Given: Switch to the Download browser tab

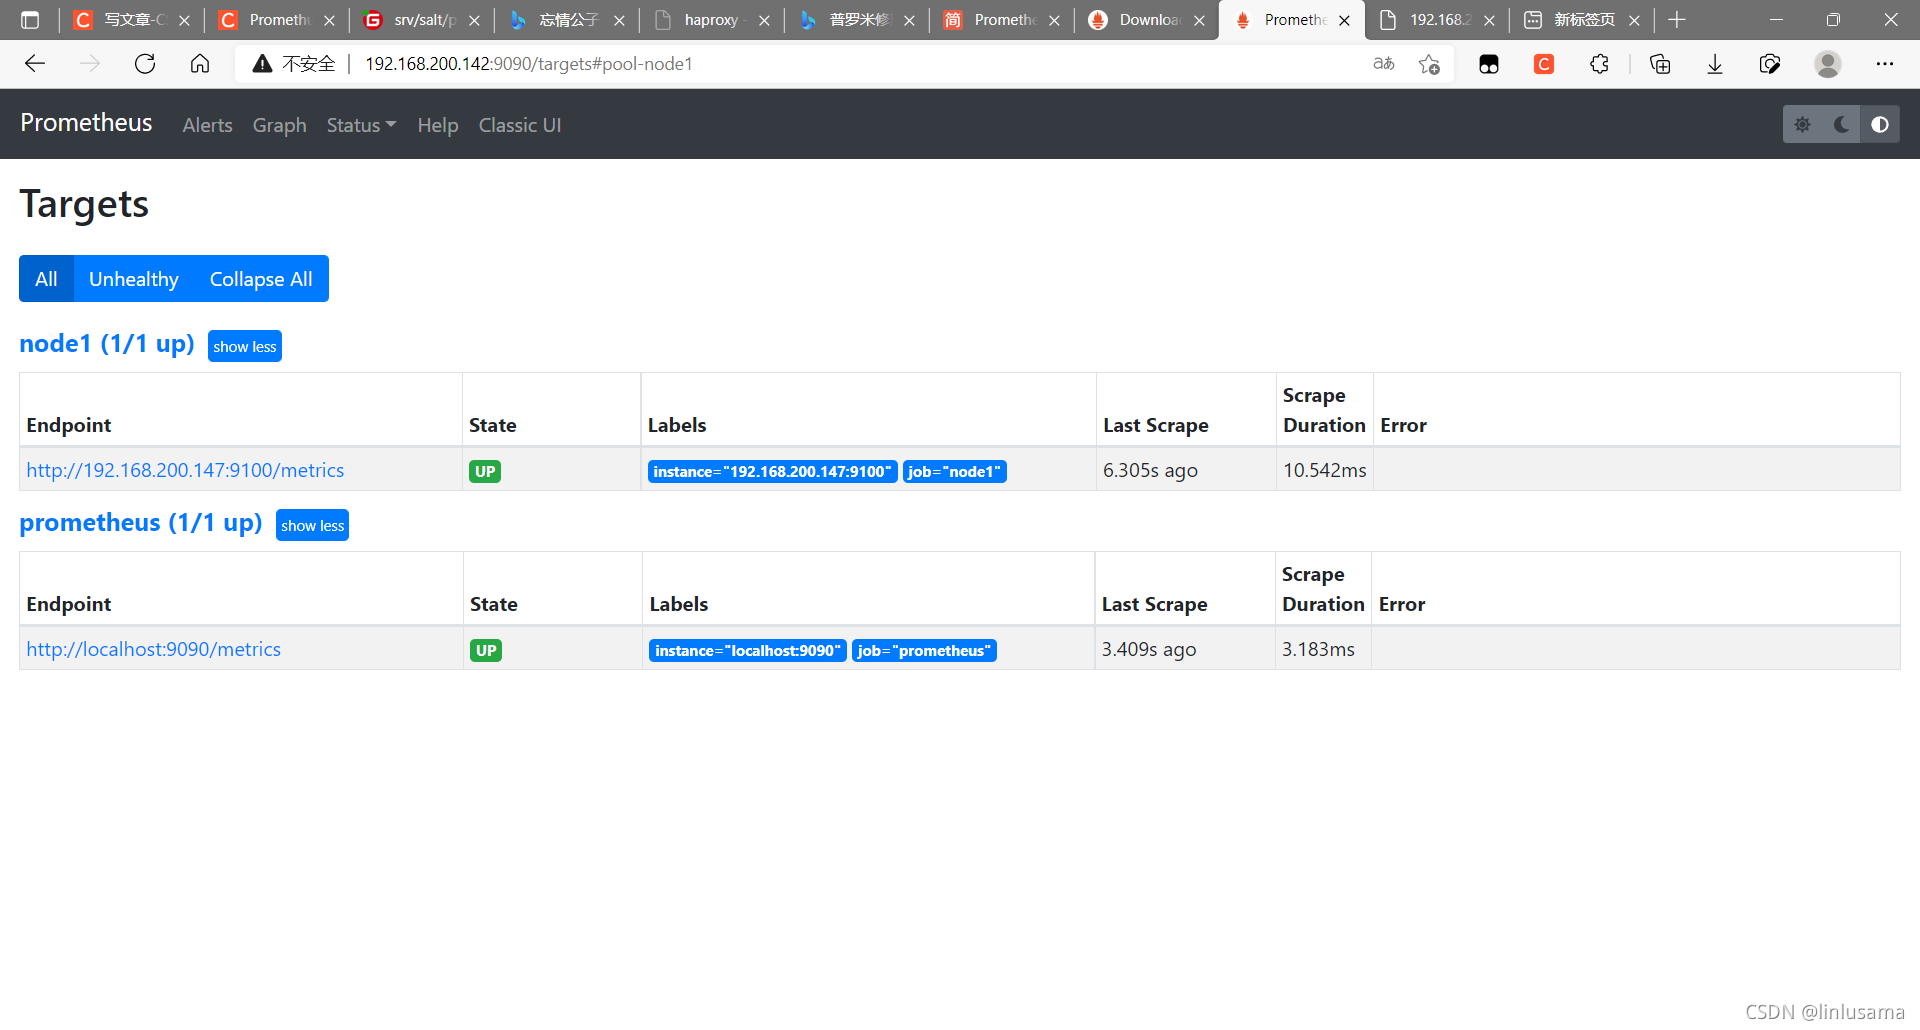Looking at the screenshot, I should 1148,20.
